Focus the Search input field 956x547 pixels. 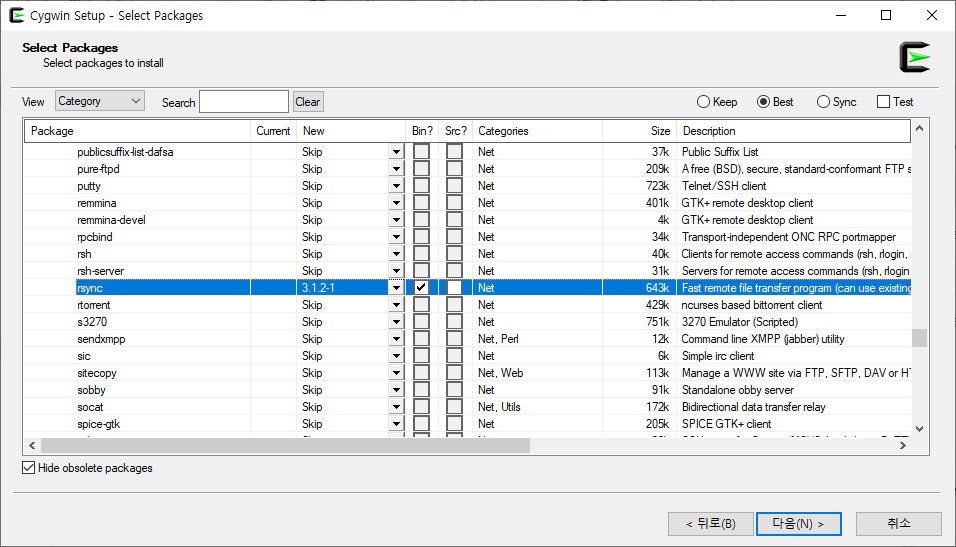(x=244, y=102)
